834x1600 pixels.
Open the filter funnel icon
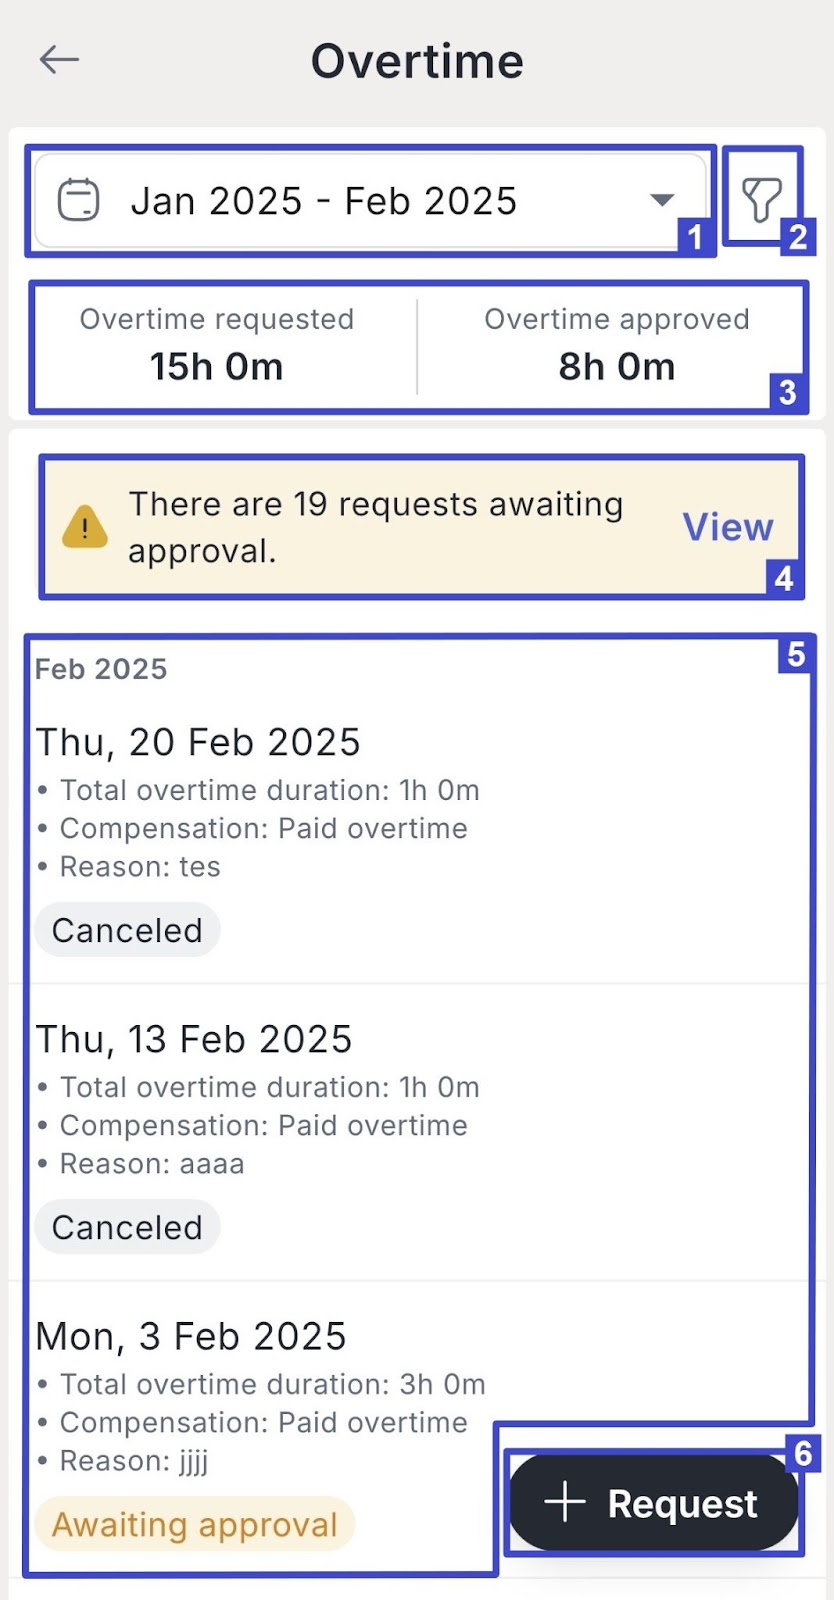coord(761,199)
